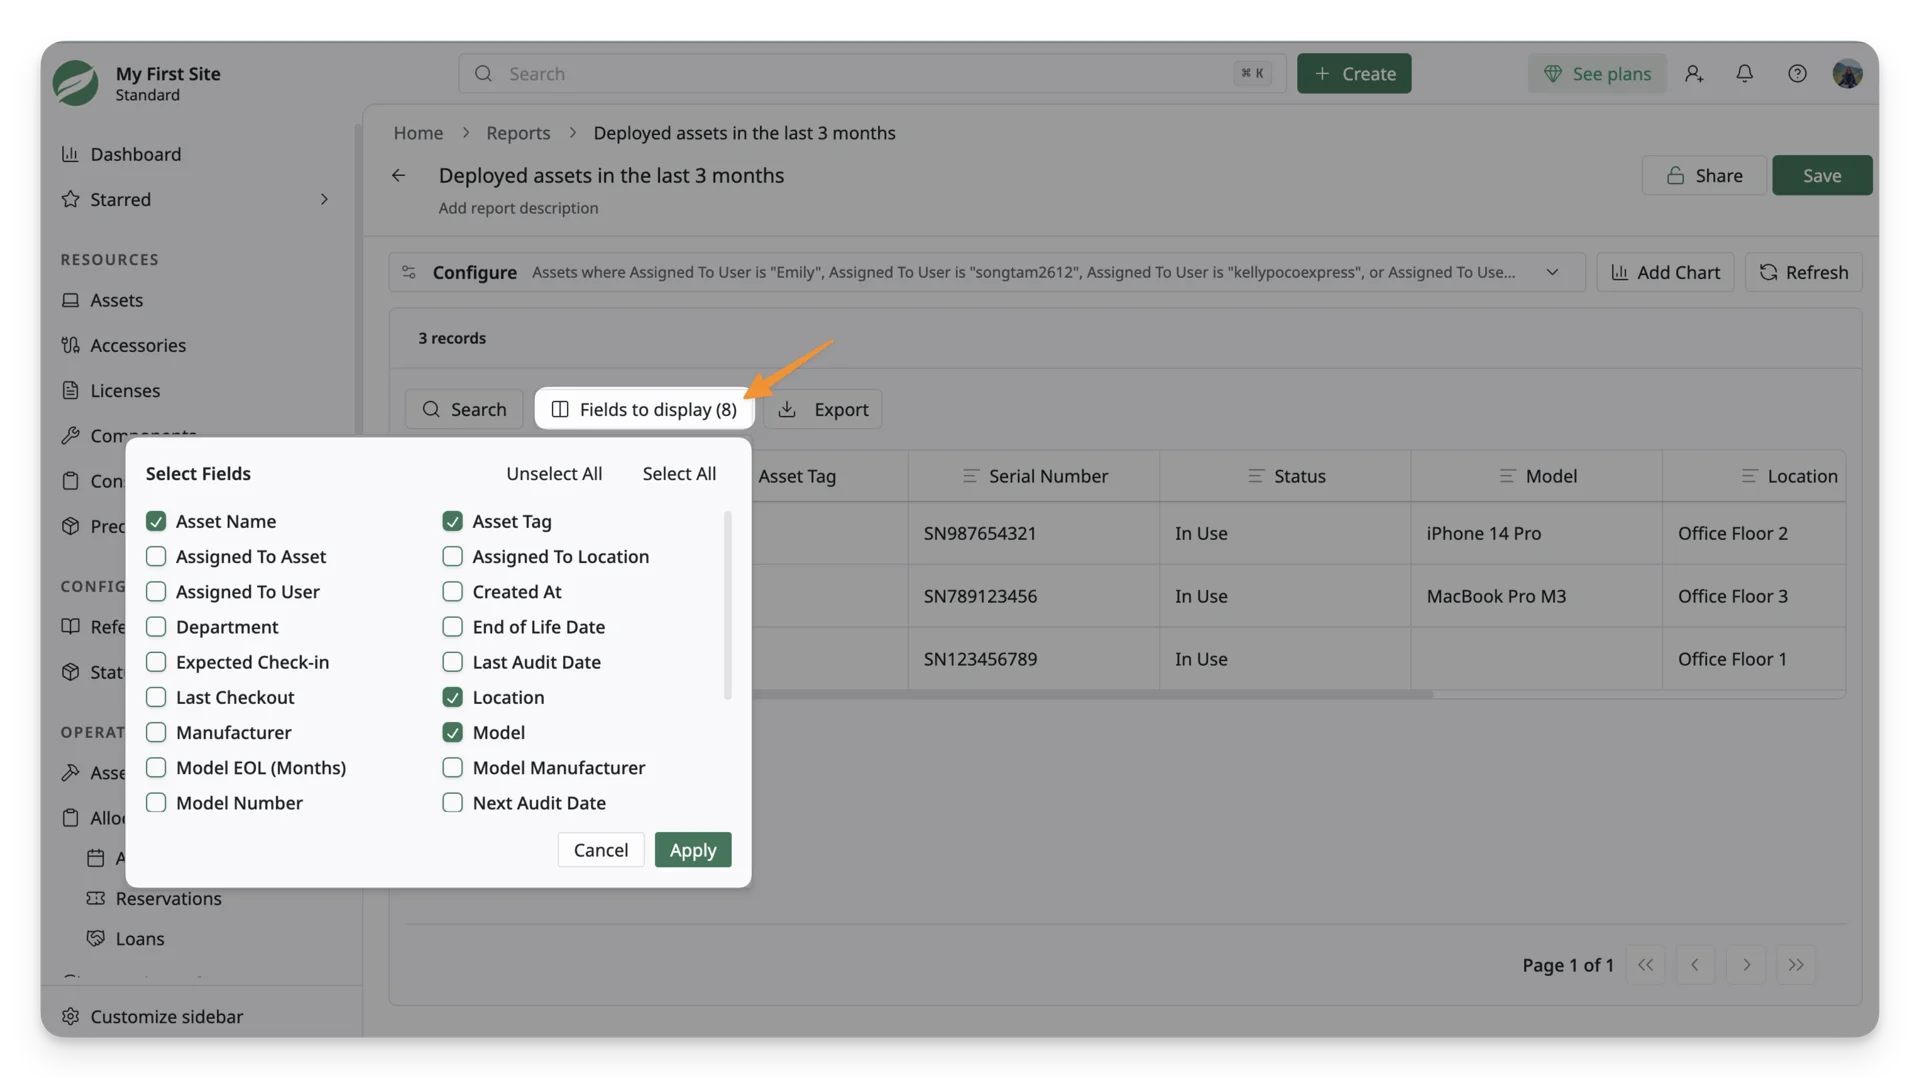
Task: Open the Fields to display dropdown
Action: click(644, 409)
